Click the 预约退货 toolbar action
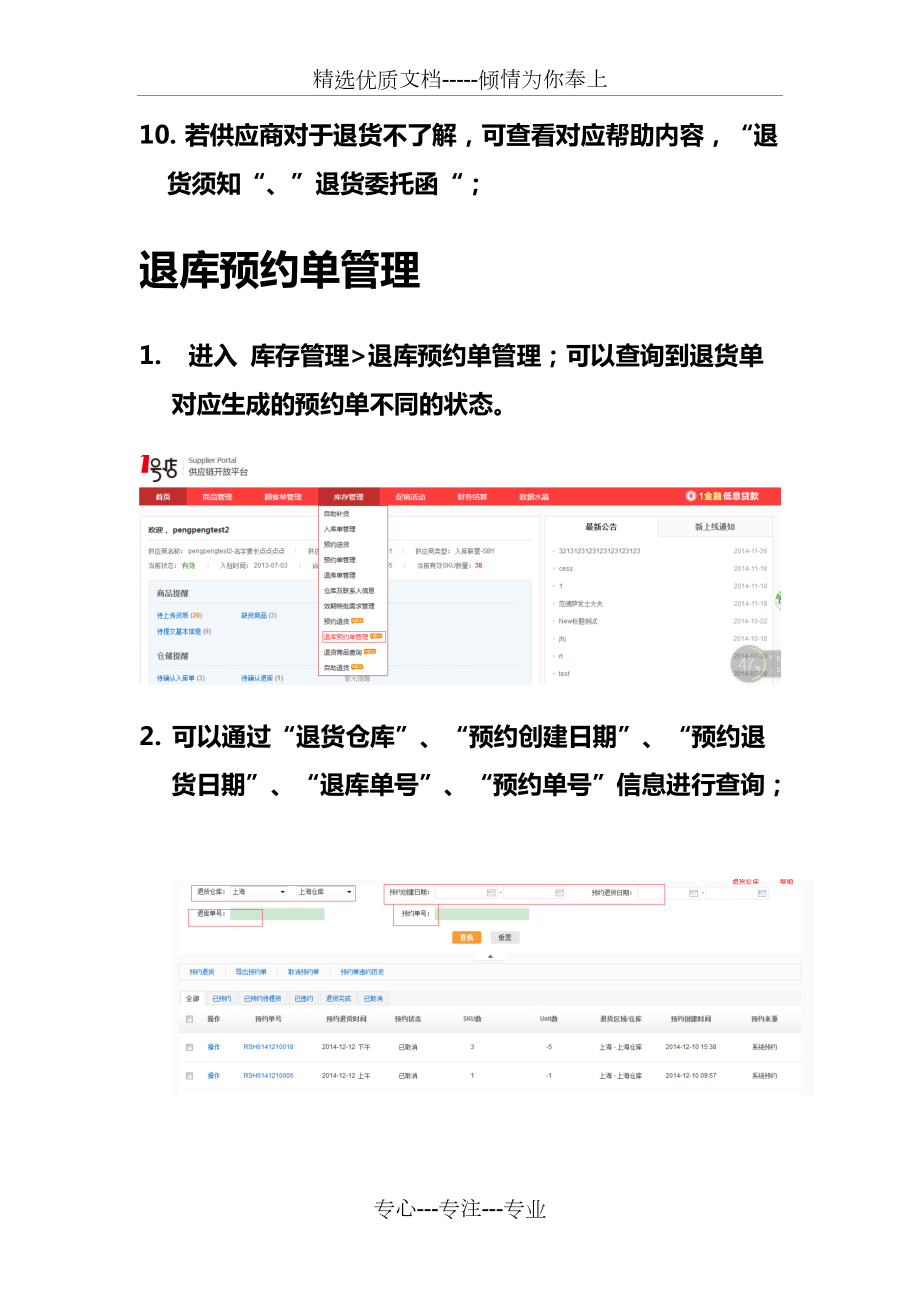This screenshot has width=920, height=1302. coord(202,972)
